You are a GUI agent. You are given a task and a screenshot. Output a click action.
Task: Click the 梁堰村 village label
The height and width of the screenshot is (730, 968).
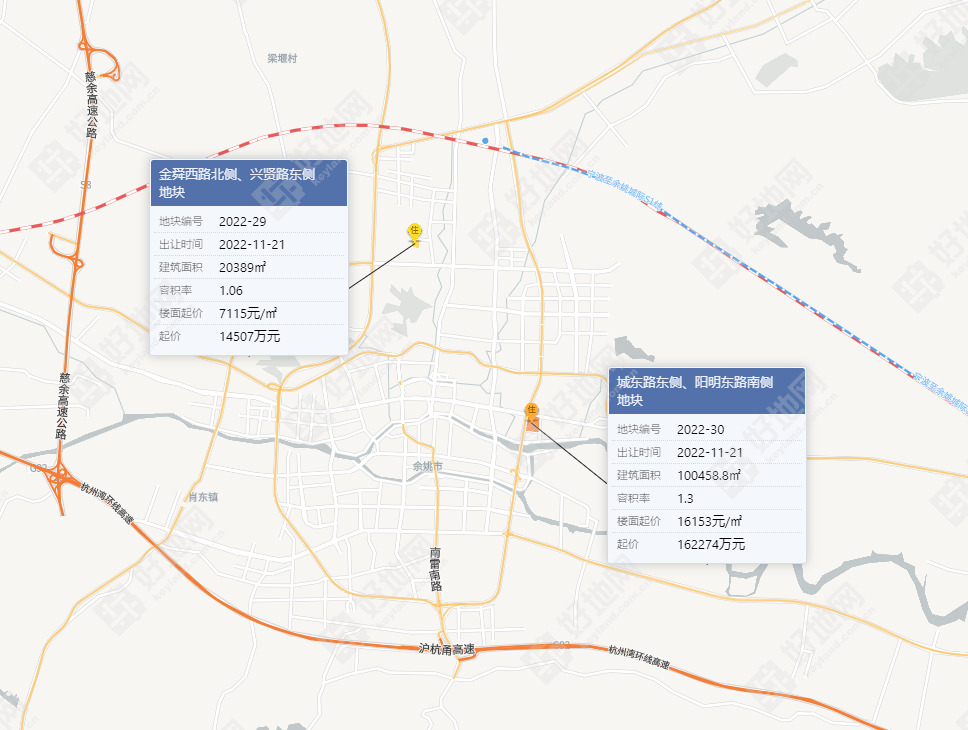pos(282,59)
